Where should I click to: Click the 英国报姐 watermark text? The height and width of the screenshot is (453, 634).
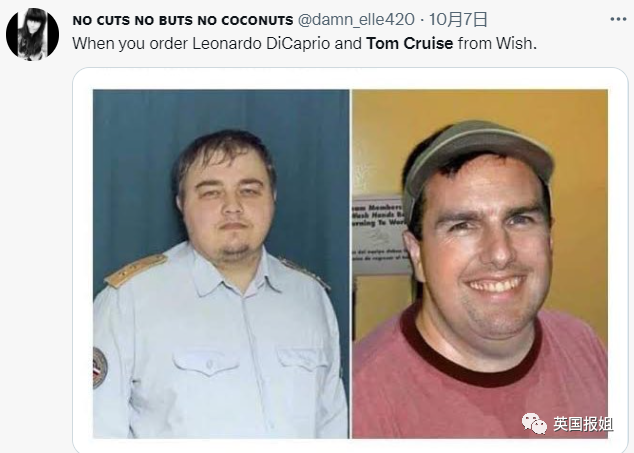pyautogui.click(x=583, y=424)
